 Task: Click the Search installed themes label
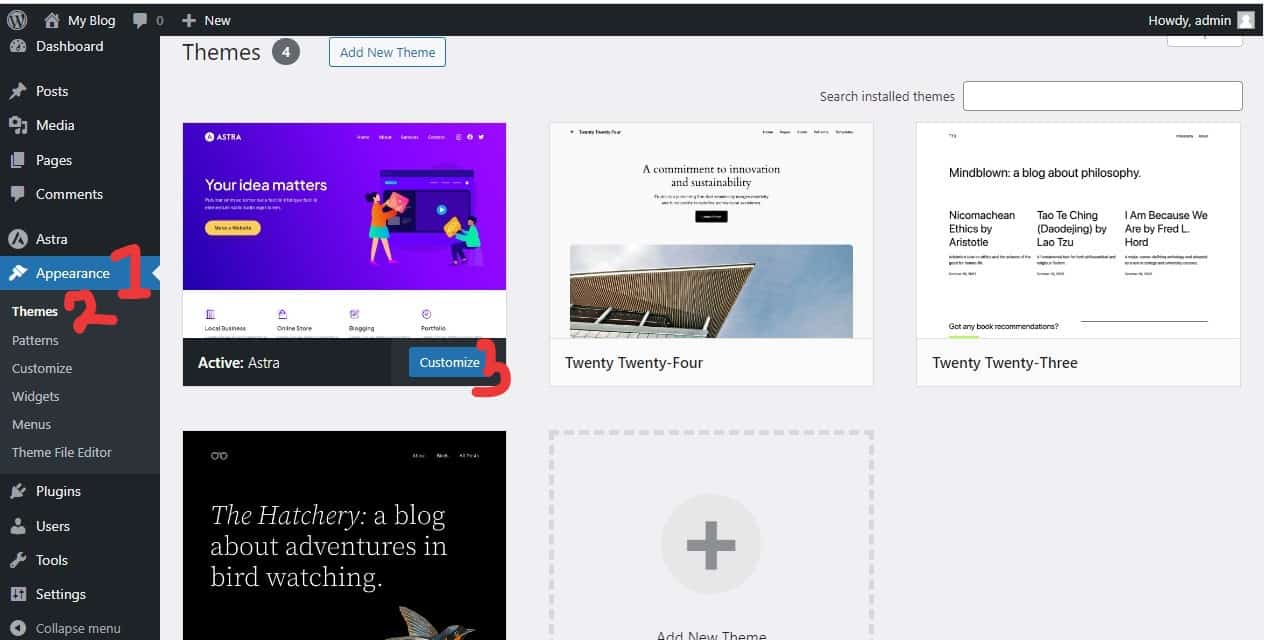click(887, 96)
